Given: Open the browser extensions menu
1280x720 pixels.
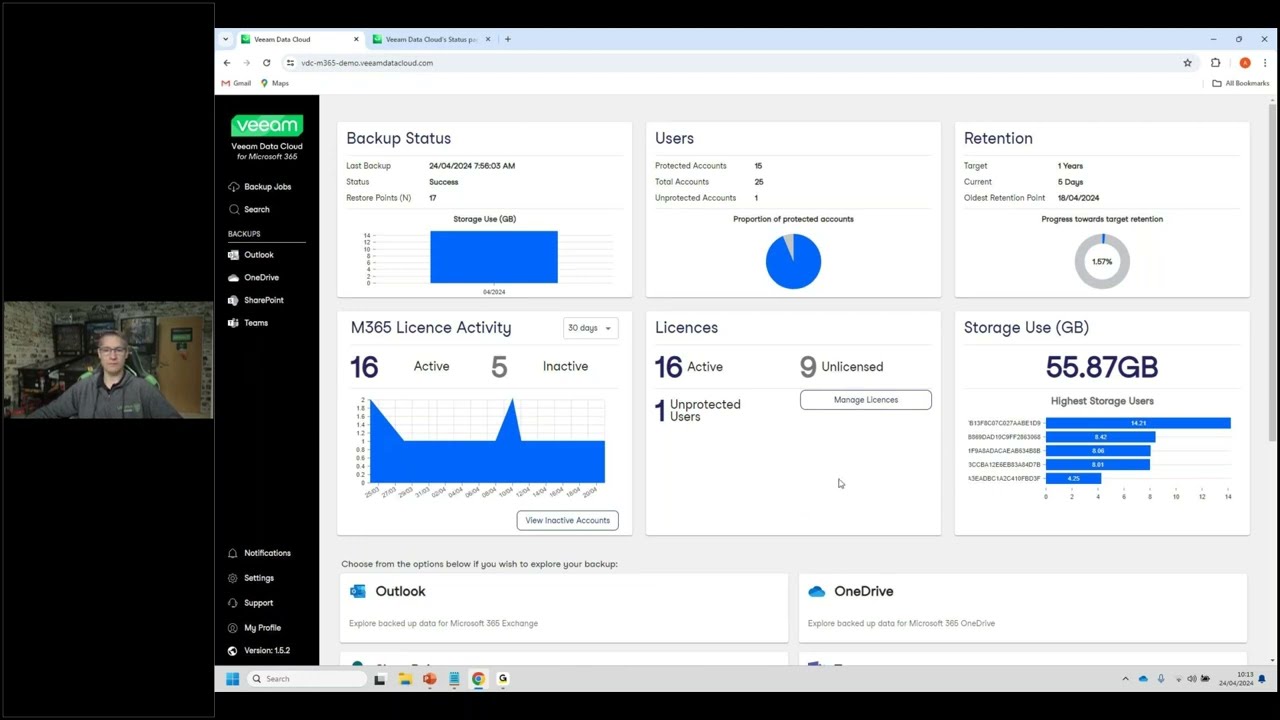Looking at the screenshot, I should [x=1216, y=63].
